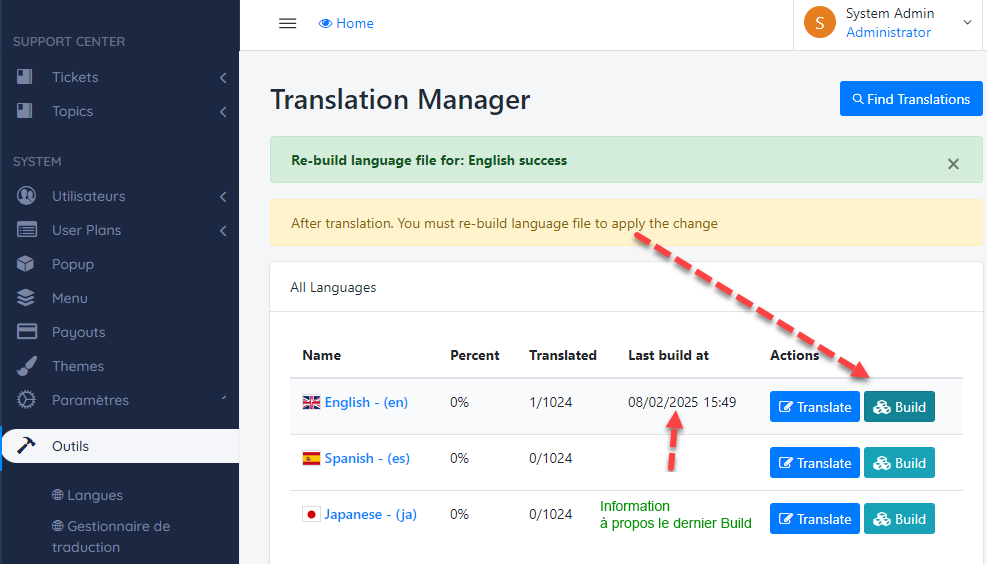Click the Payouts credit card icon
987x564 pixels.
point(27,332)
